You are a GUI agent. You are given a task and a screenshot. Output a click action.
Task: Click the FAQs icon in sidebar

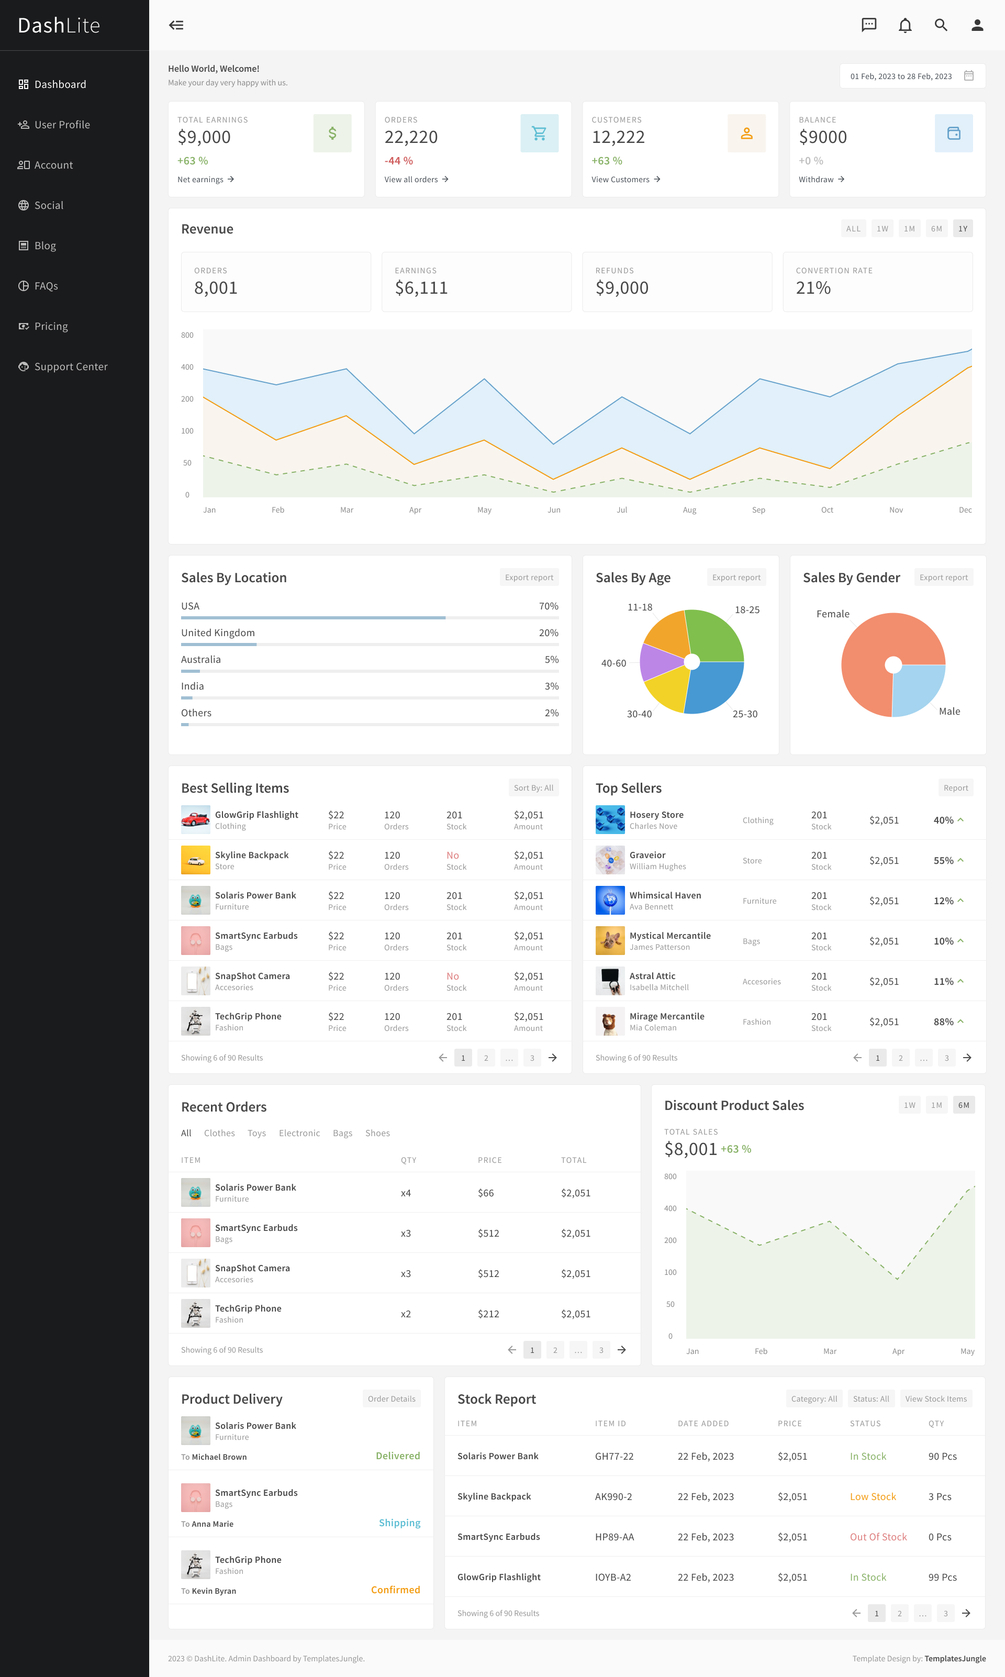coord(23,286)
